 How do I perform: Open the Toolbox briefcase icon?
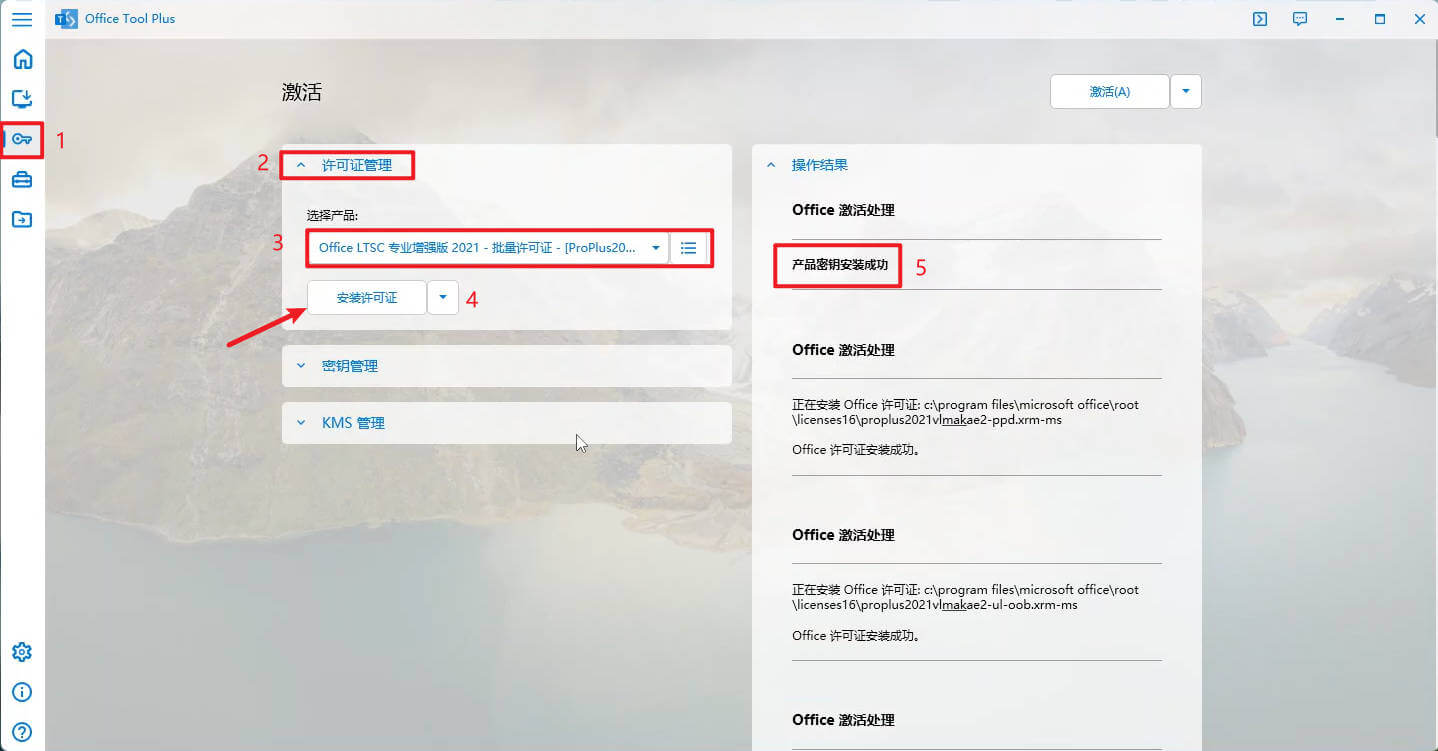22,180
